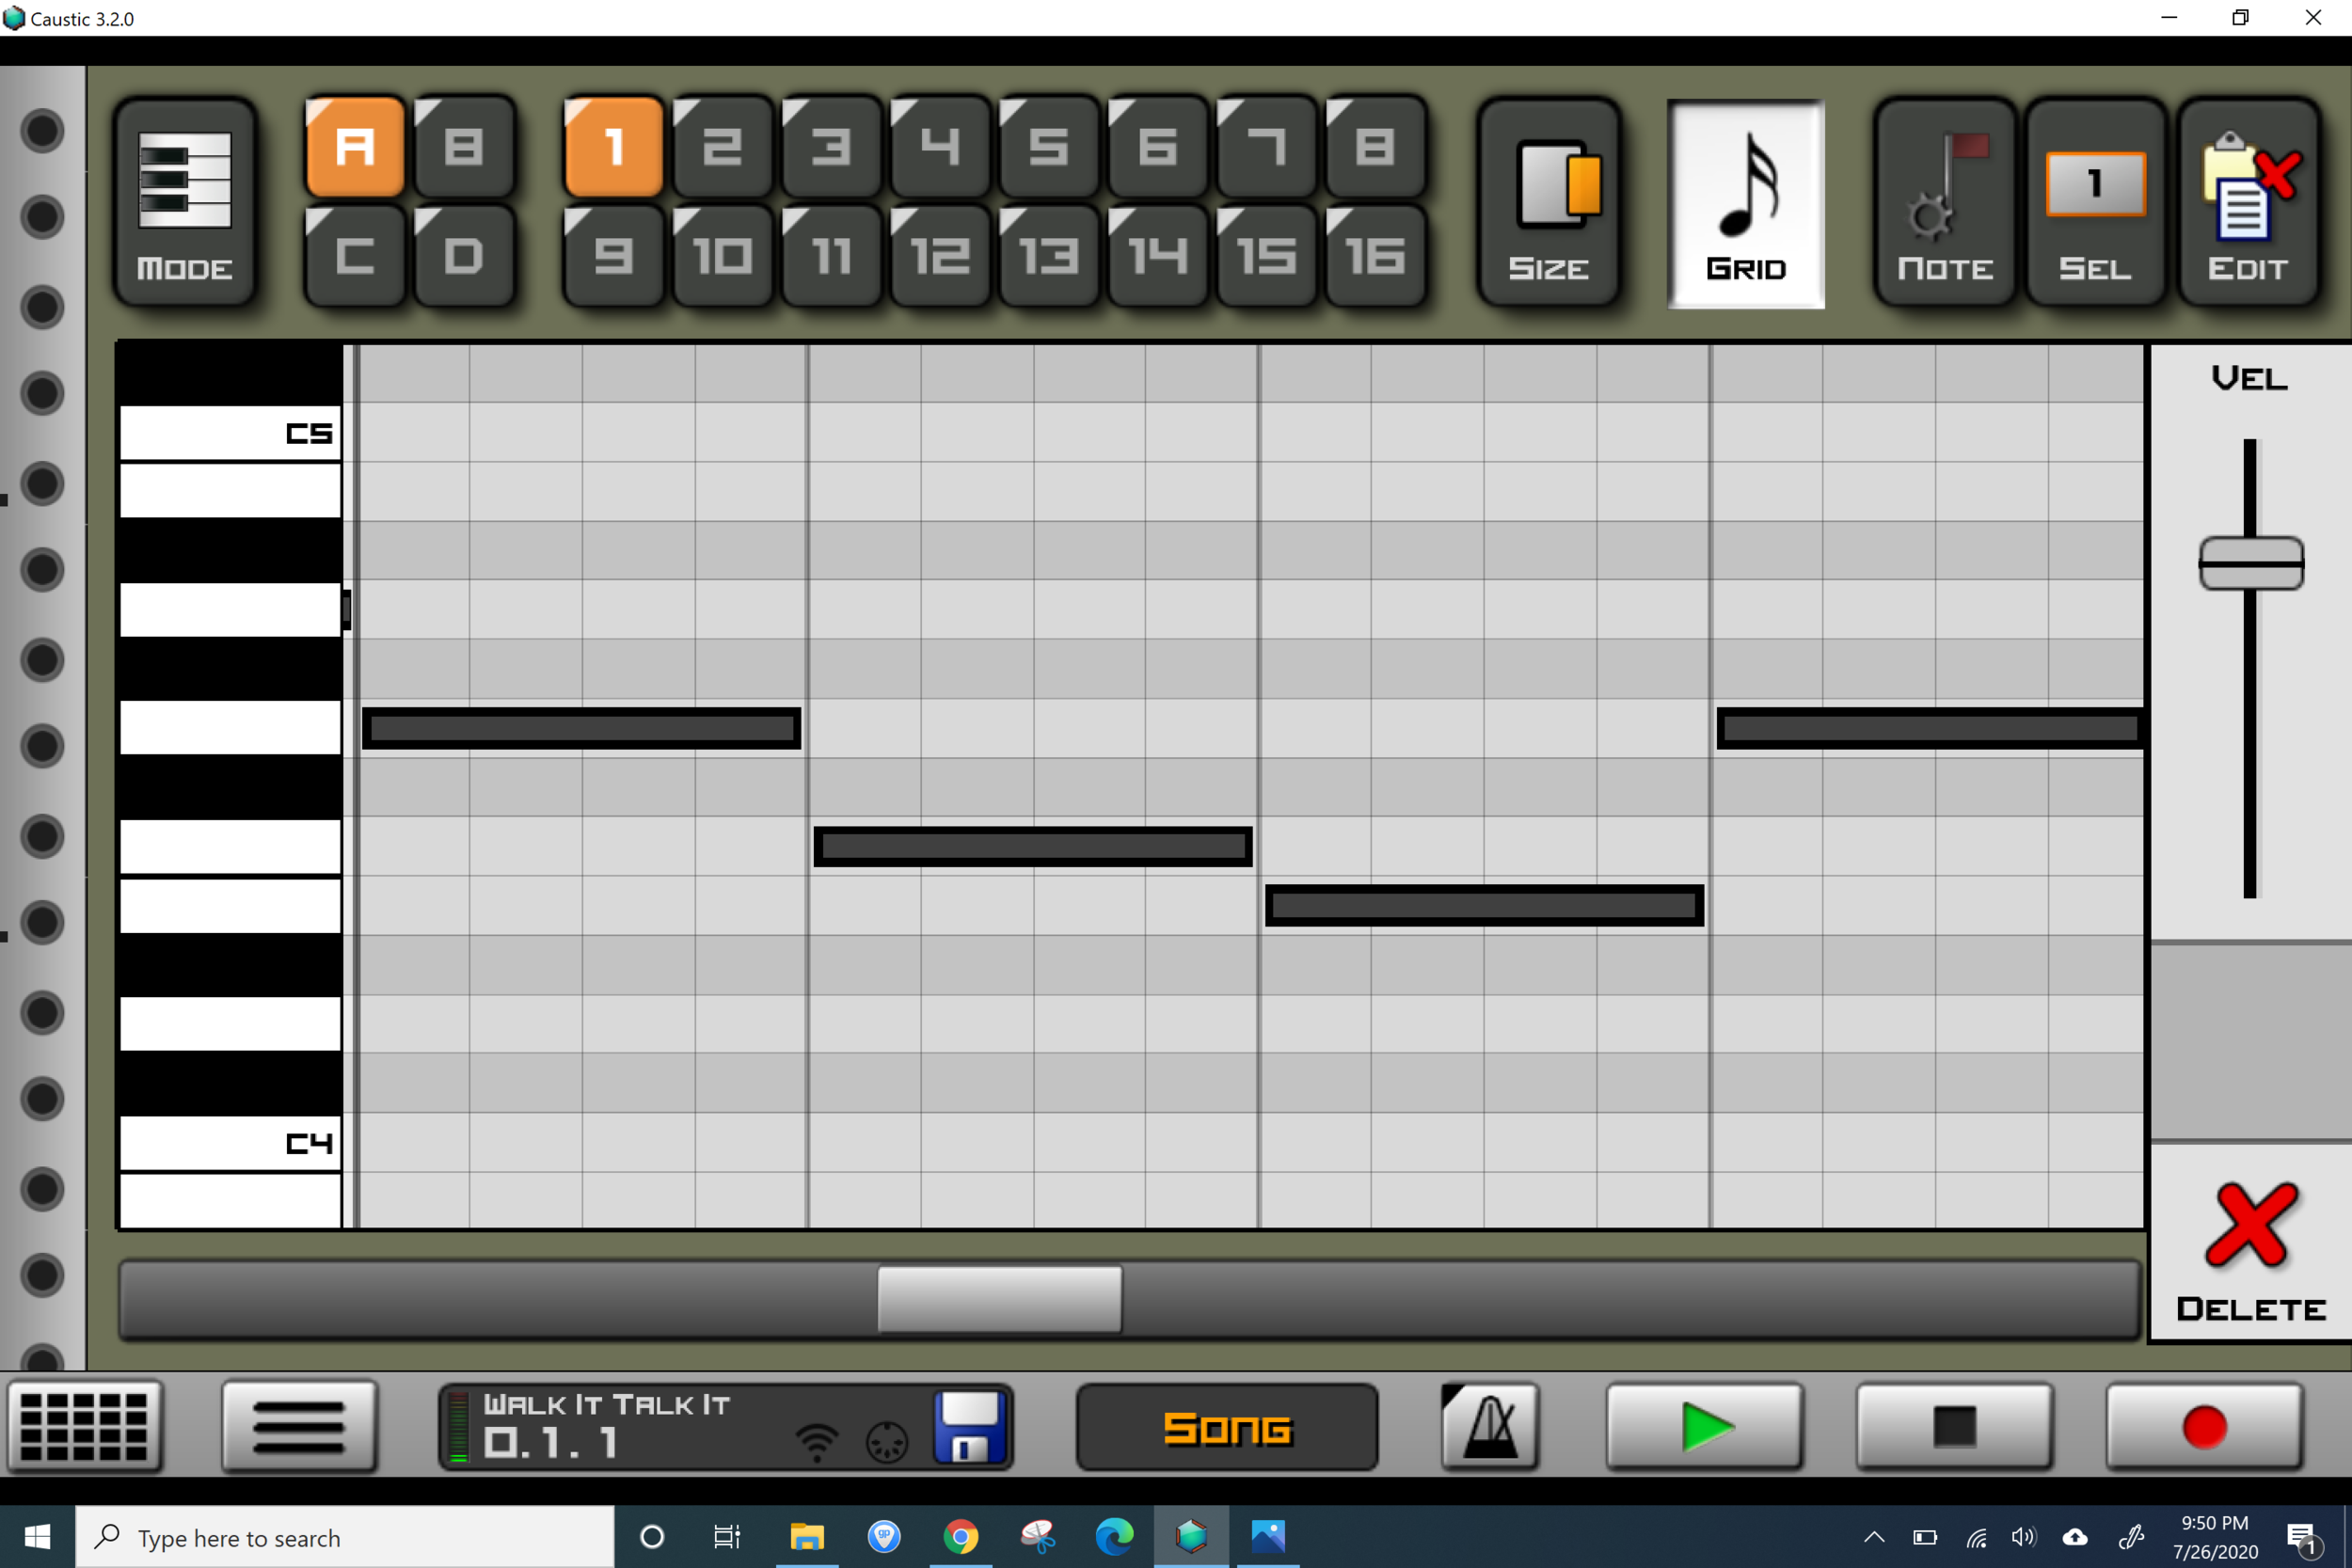Switch to pattern bank B
Image resolution: width=2352 pixels, height=1568 pixels.
(x=464, y=147)
